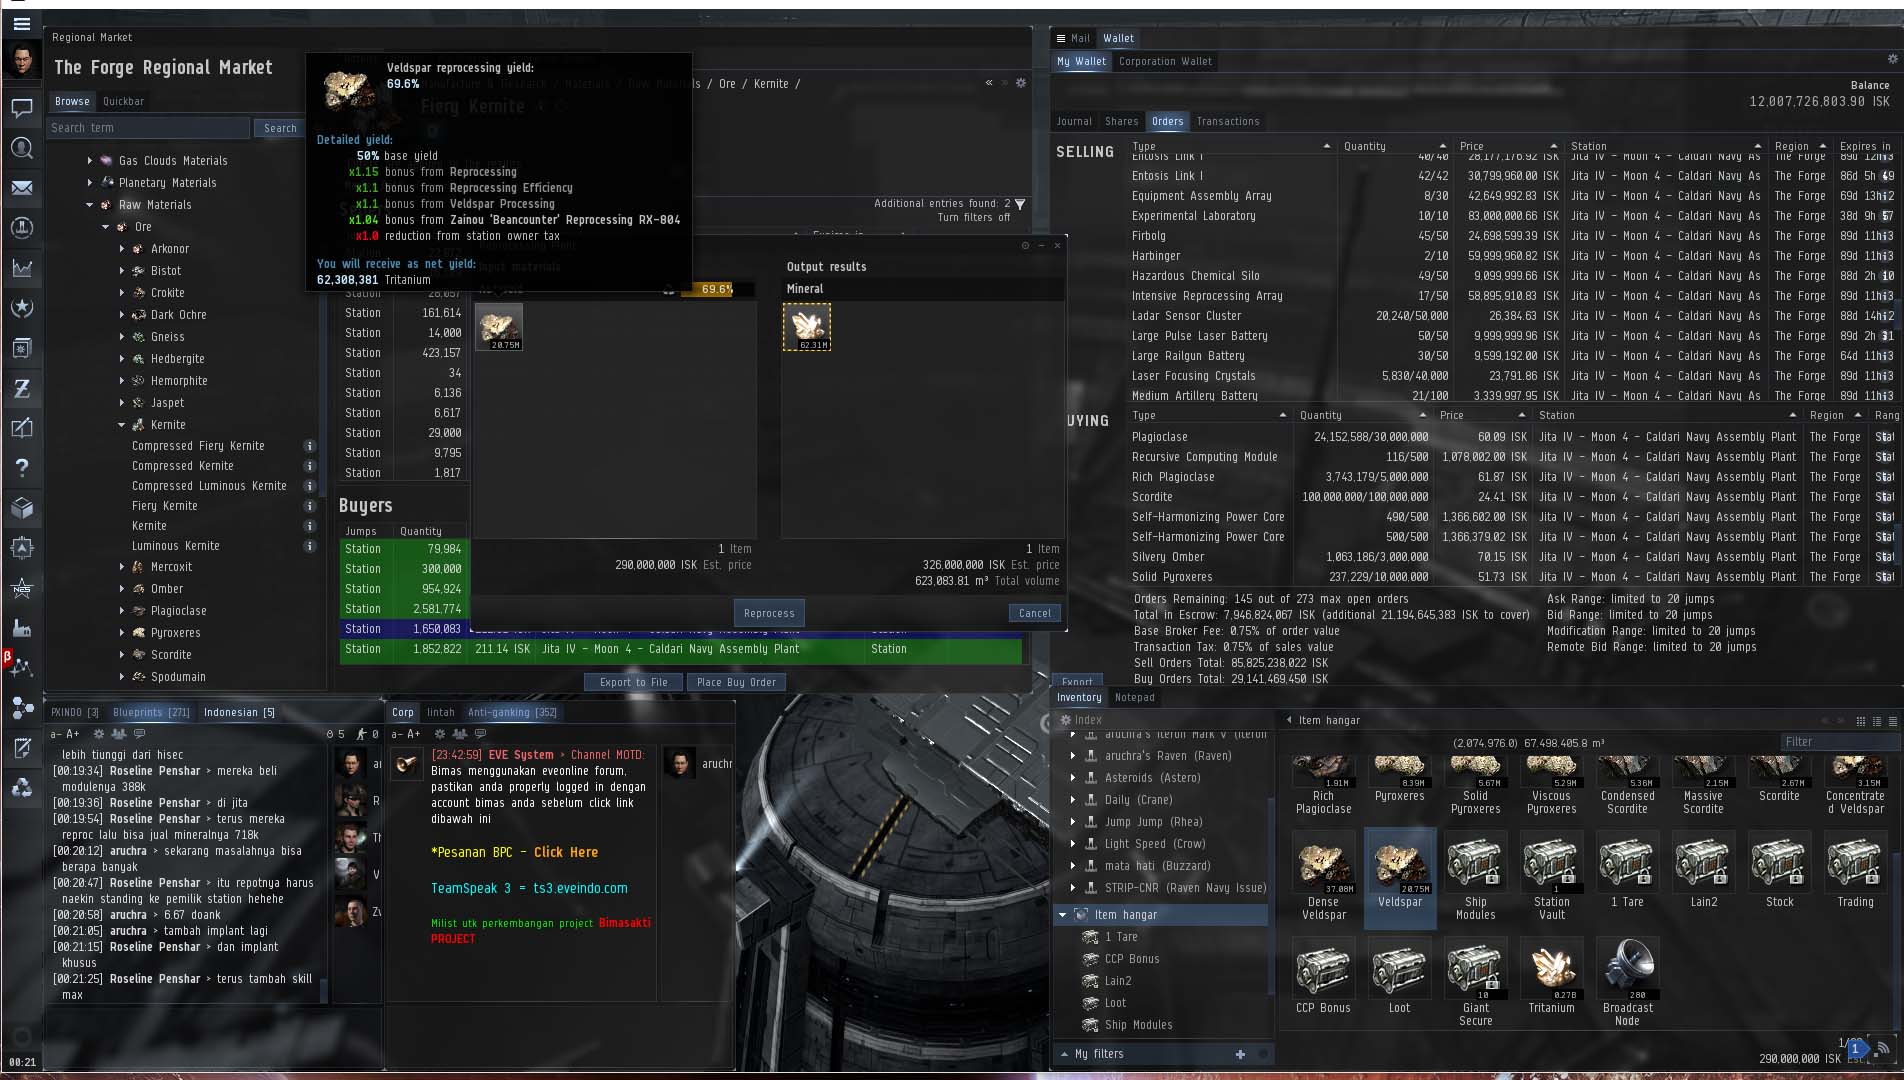
Task: Open the Neocom hamburger menu
Action: pyautogui.click(x=21, y=23)
